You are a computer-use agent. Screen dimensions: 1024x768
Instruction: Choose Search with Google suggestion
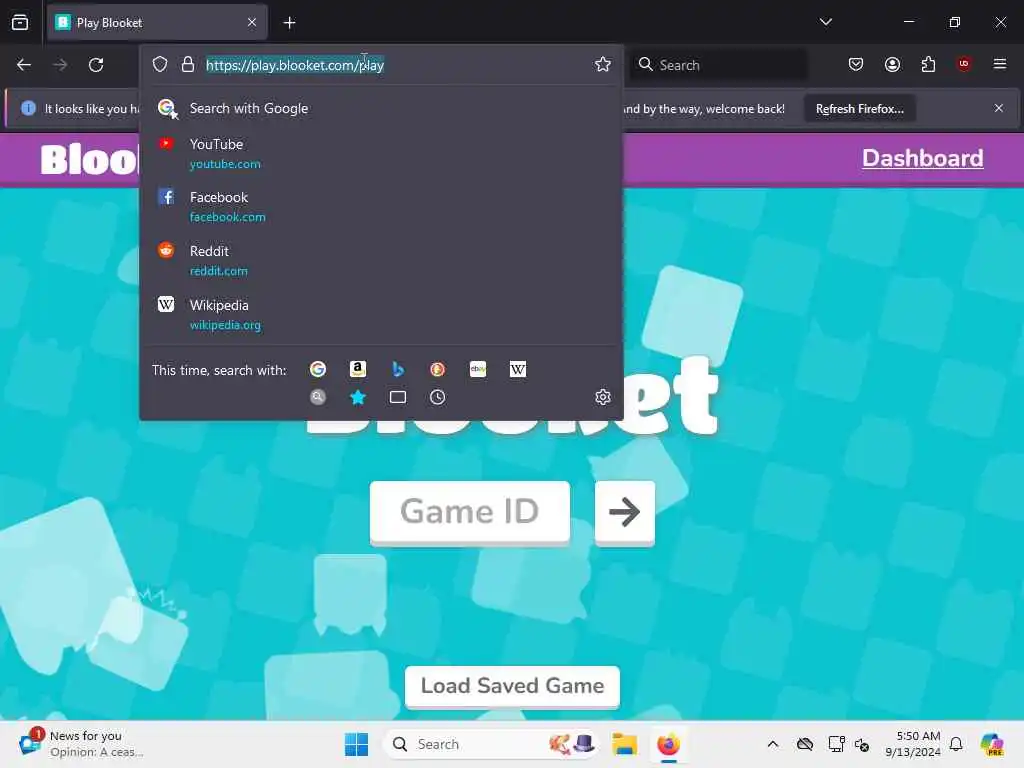381,108
